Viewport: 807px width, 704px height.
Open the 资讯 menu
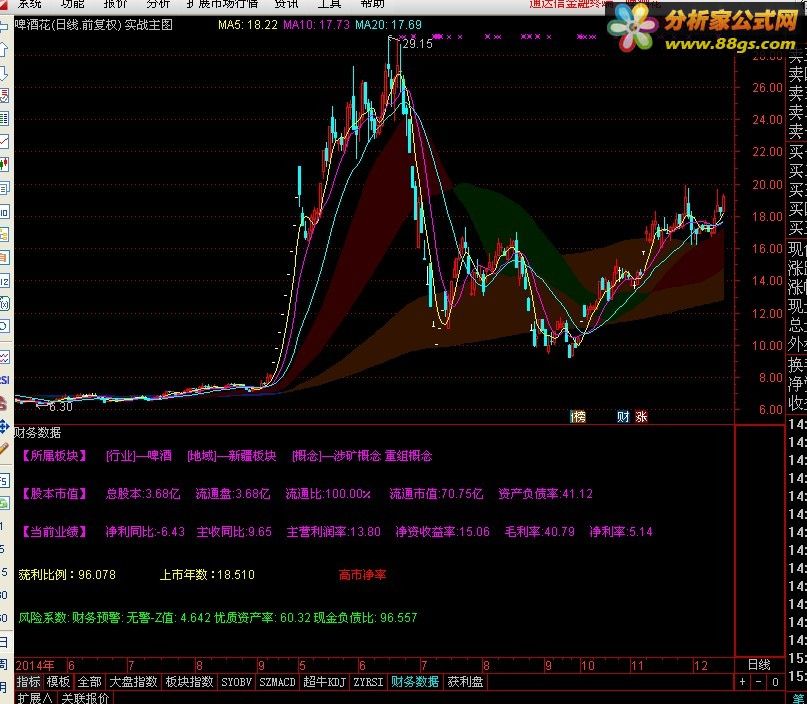286,4
